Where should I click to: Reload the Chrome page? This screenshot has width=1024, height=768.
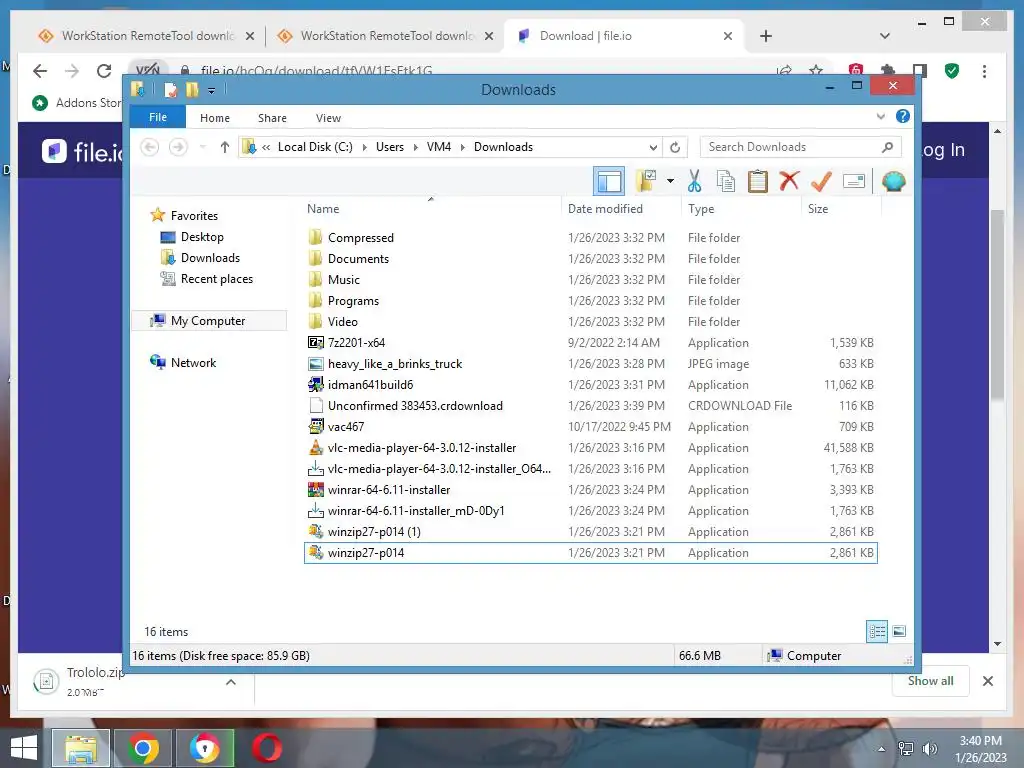pos(104,71)
